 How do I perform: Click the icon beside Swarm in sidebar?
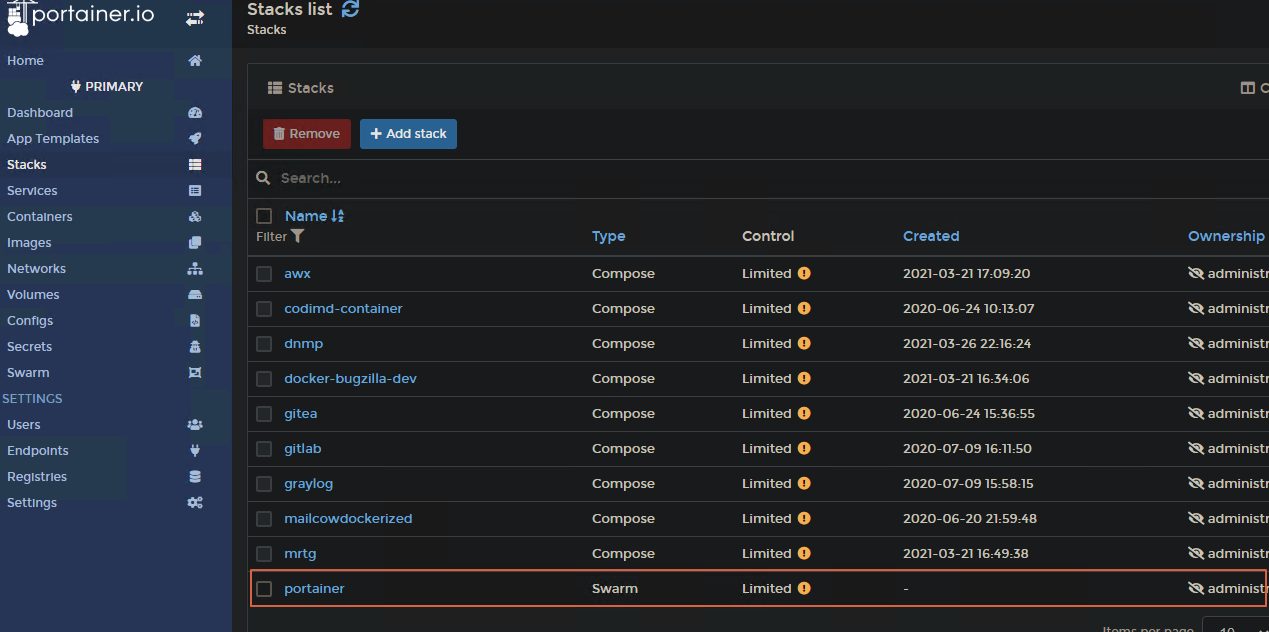pos(195,373)
